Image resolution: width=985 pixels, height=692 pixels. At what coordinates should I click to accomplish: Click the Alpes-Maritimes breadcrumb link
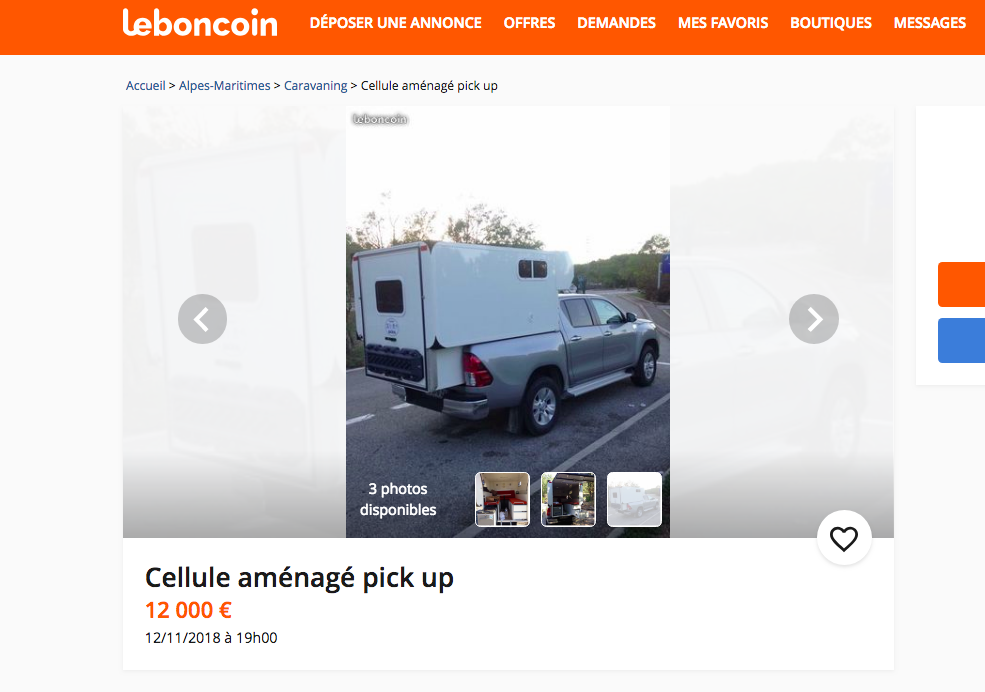tap(224, 85)
